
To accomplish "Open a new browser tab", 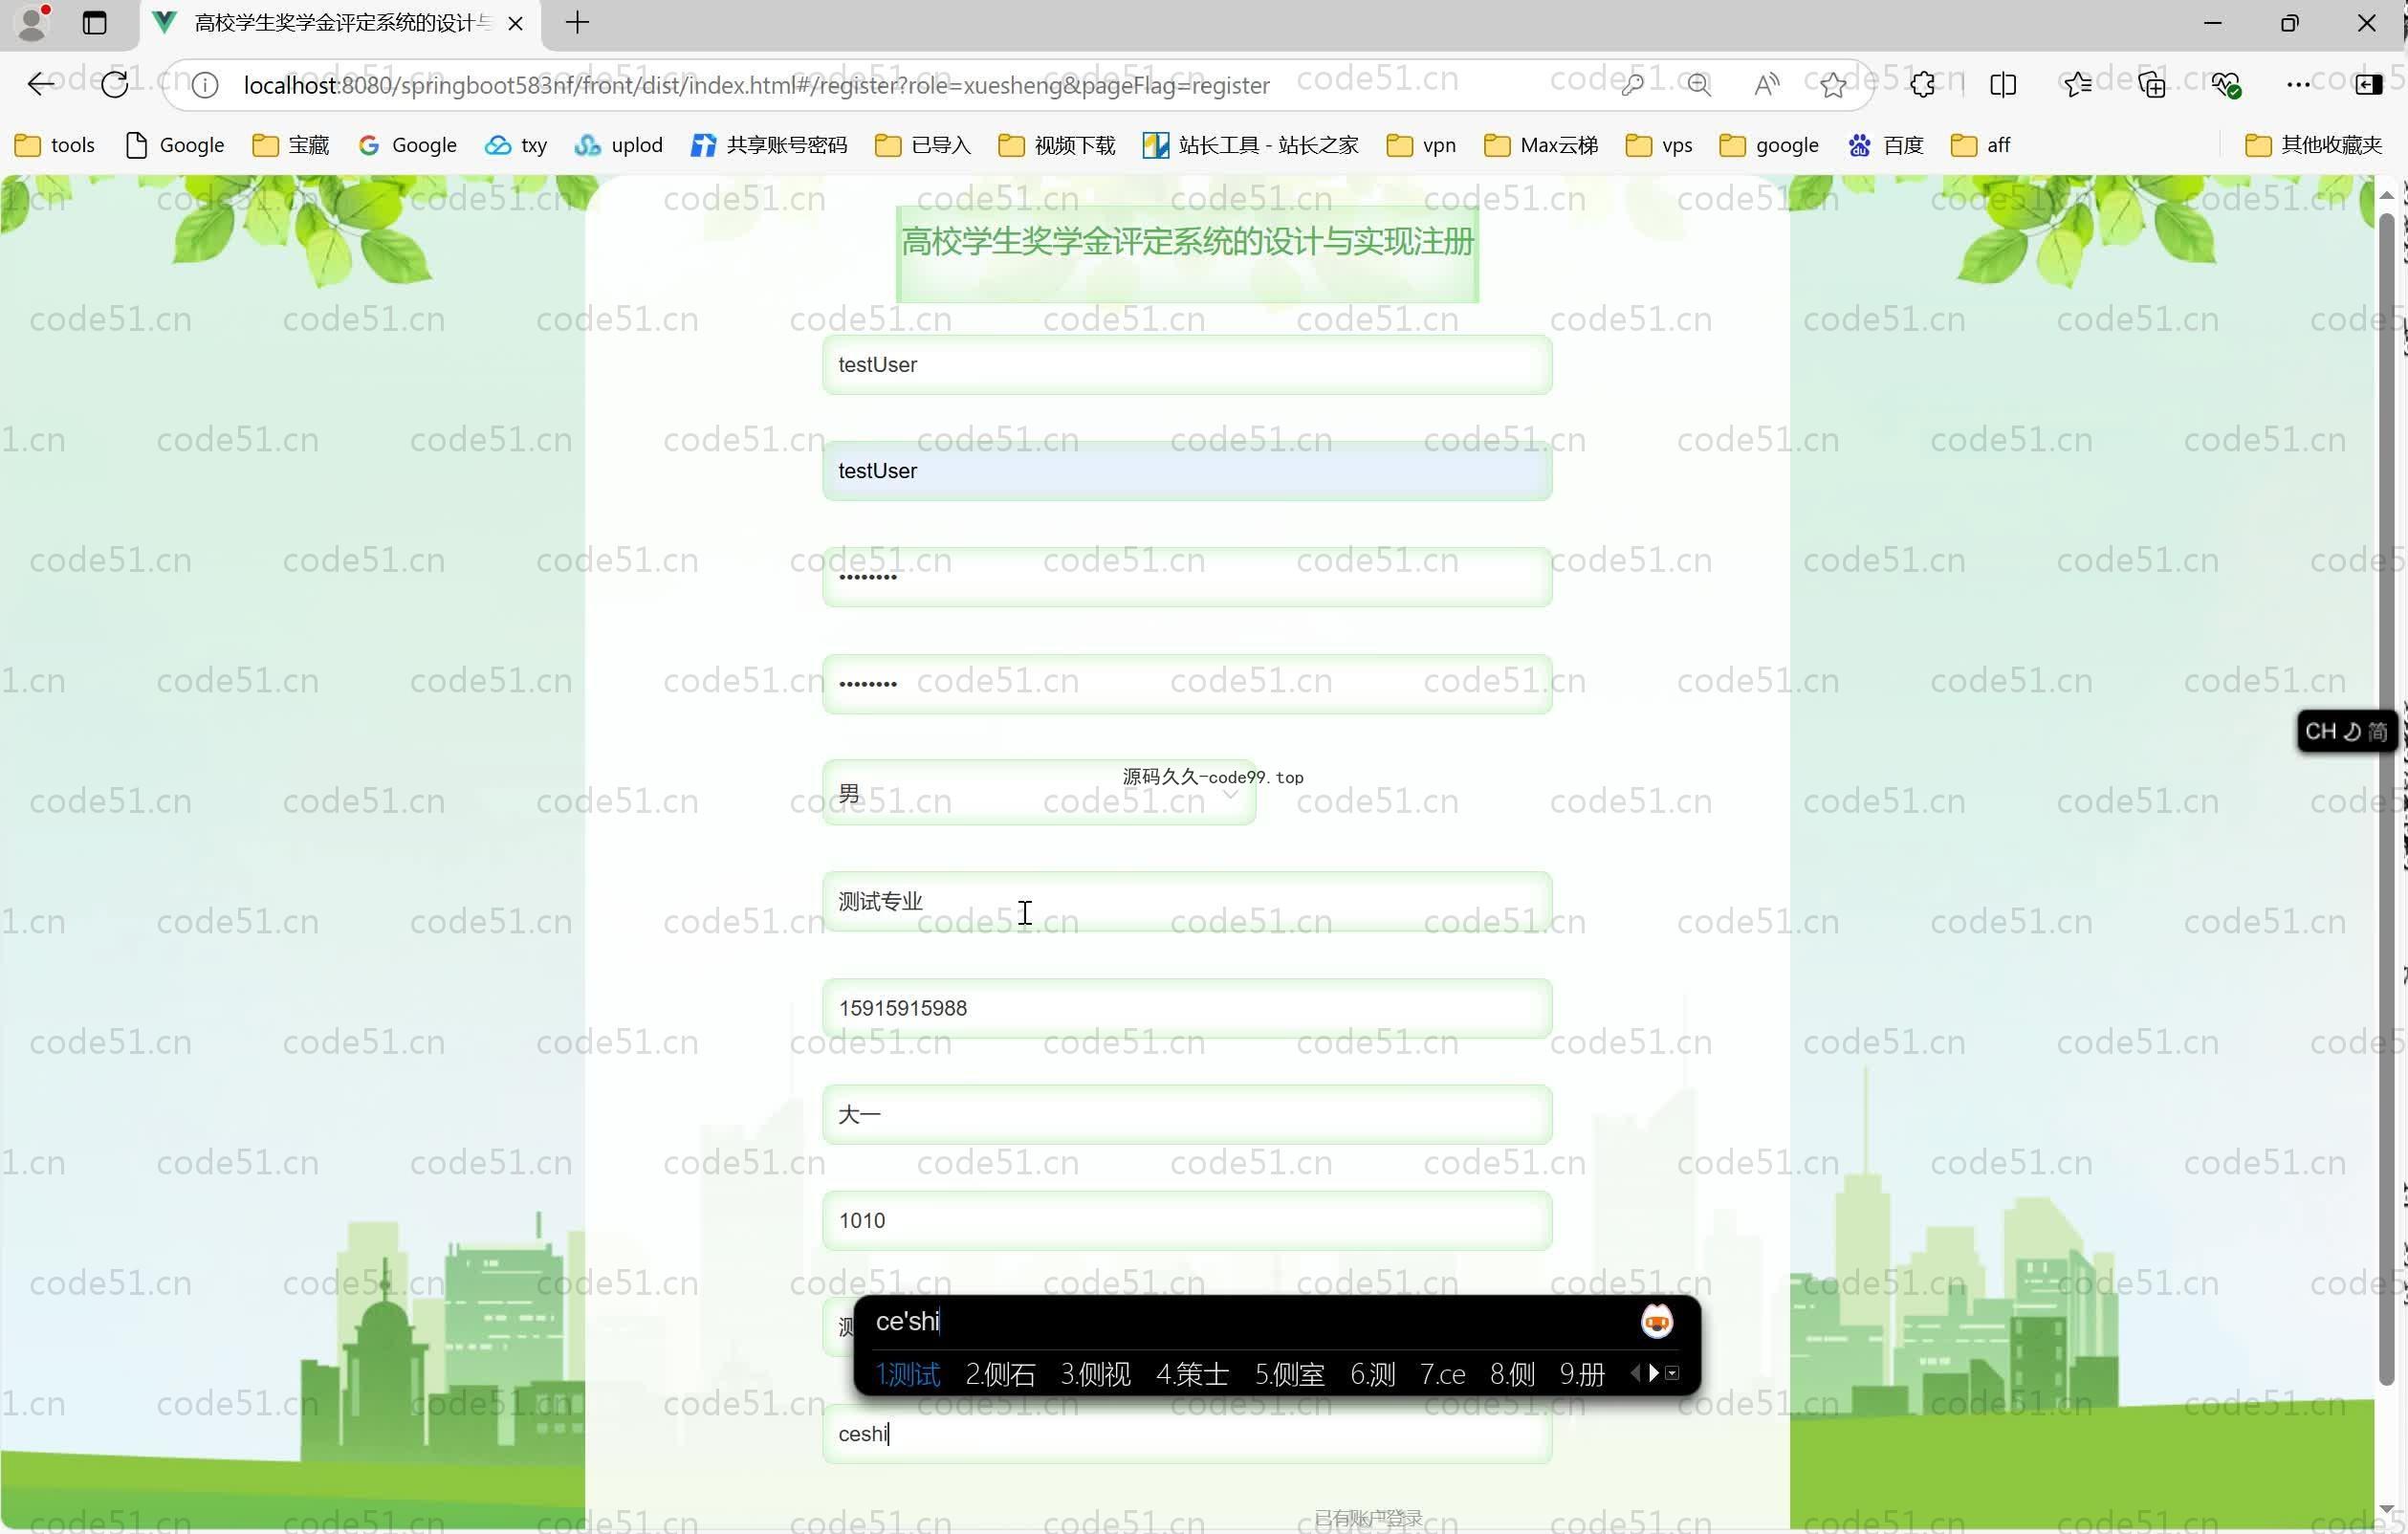I will [x=577, y=23].
